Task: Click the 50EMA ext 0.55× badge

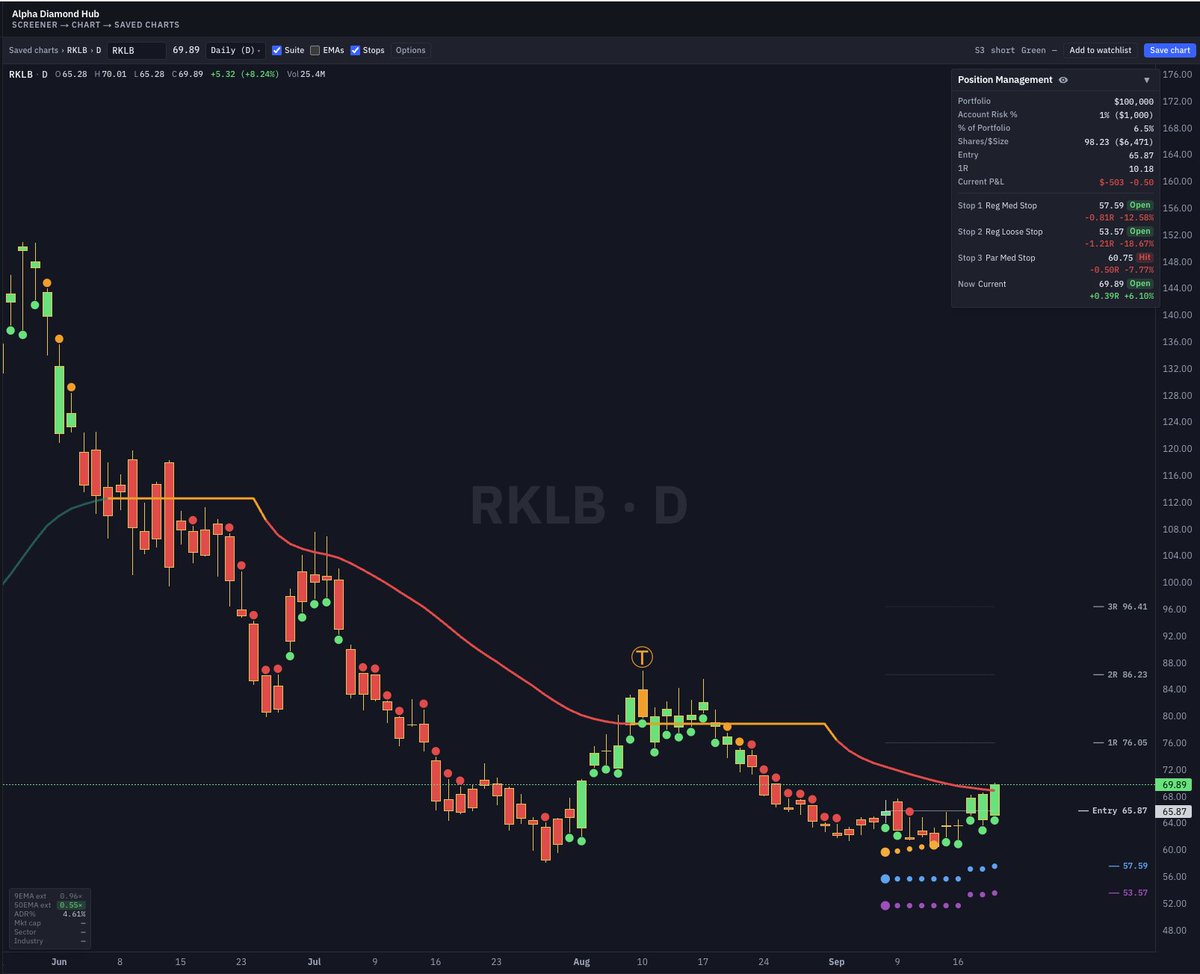Action: point(71,904)
